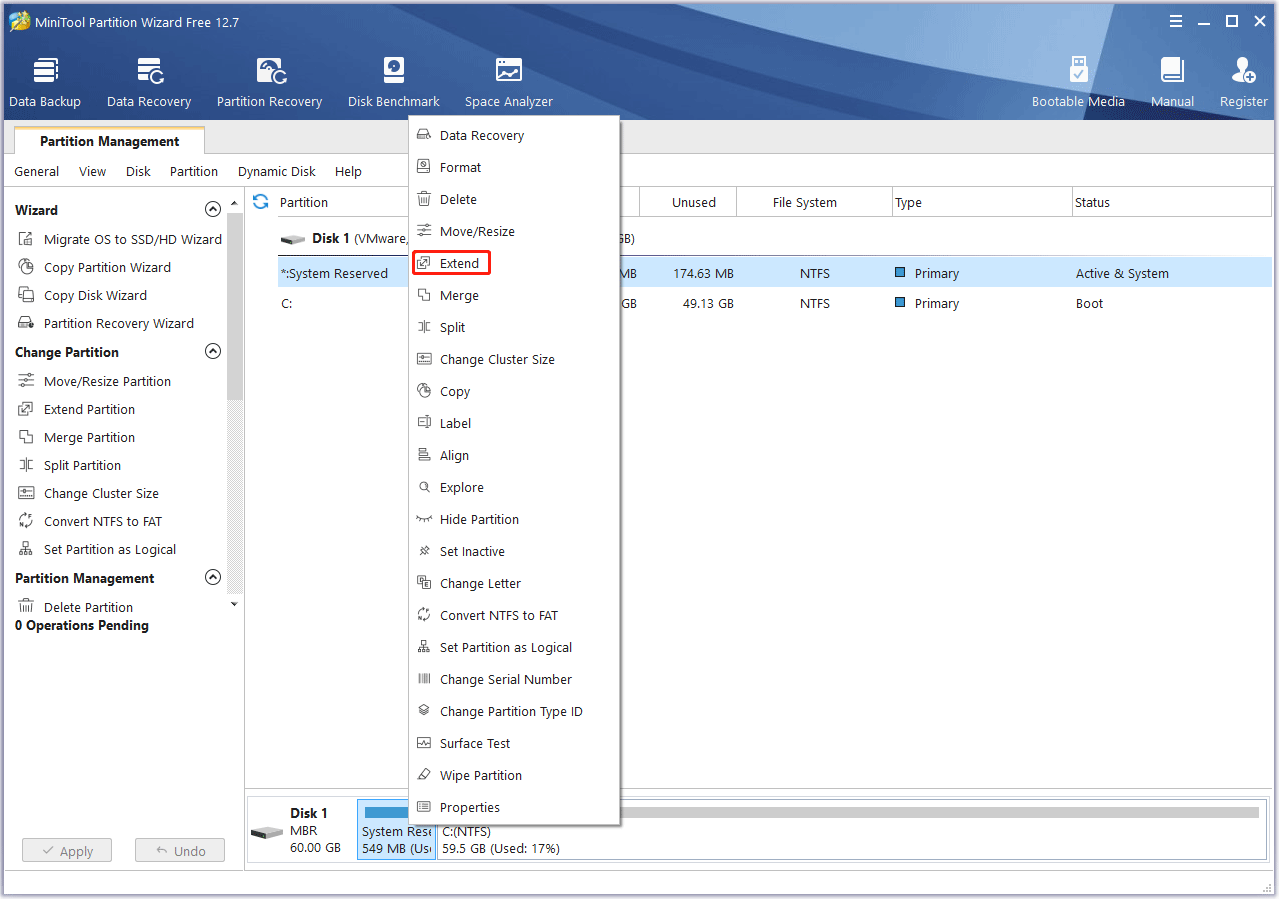1279x900 pixels.
Task: Open the Partition menu
Action: pos(194,171)
